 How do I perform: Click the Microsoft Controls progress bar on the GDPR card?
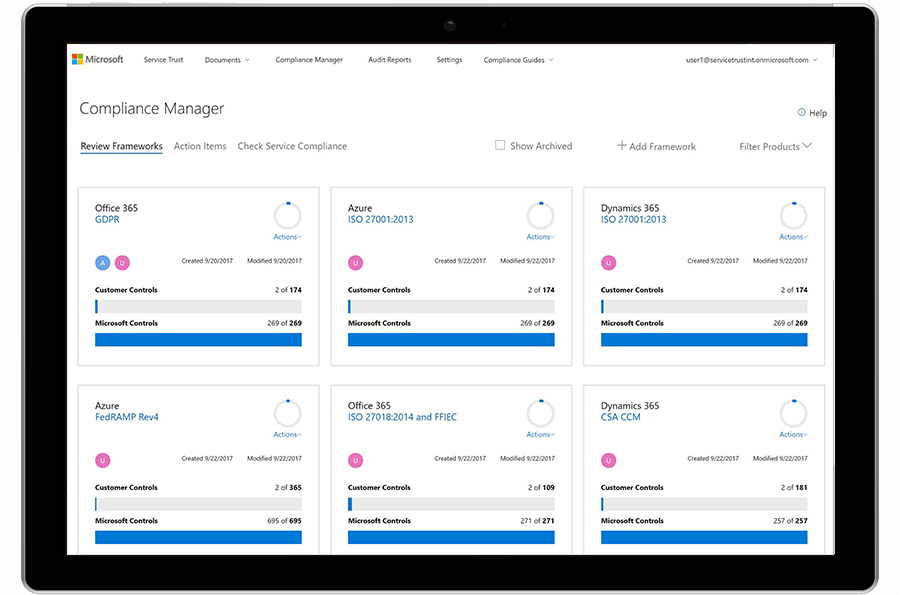[197, 339]
